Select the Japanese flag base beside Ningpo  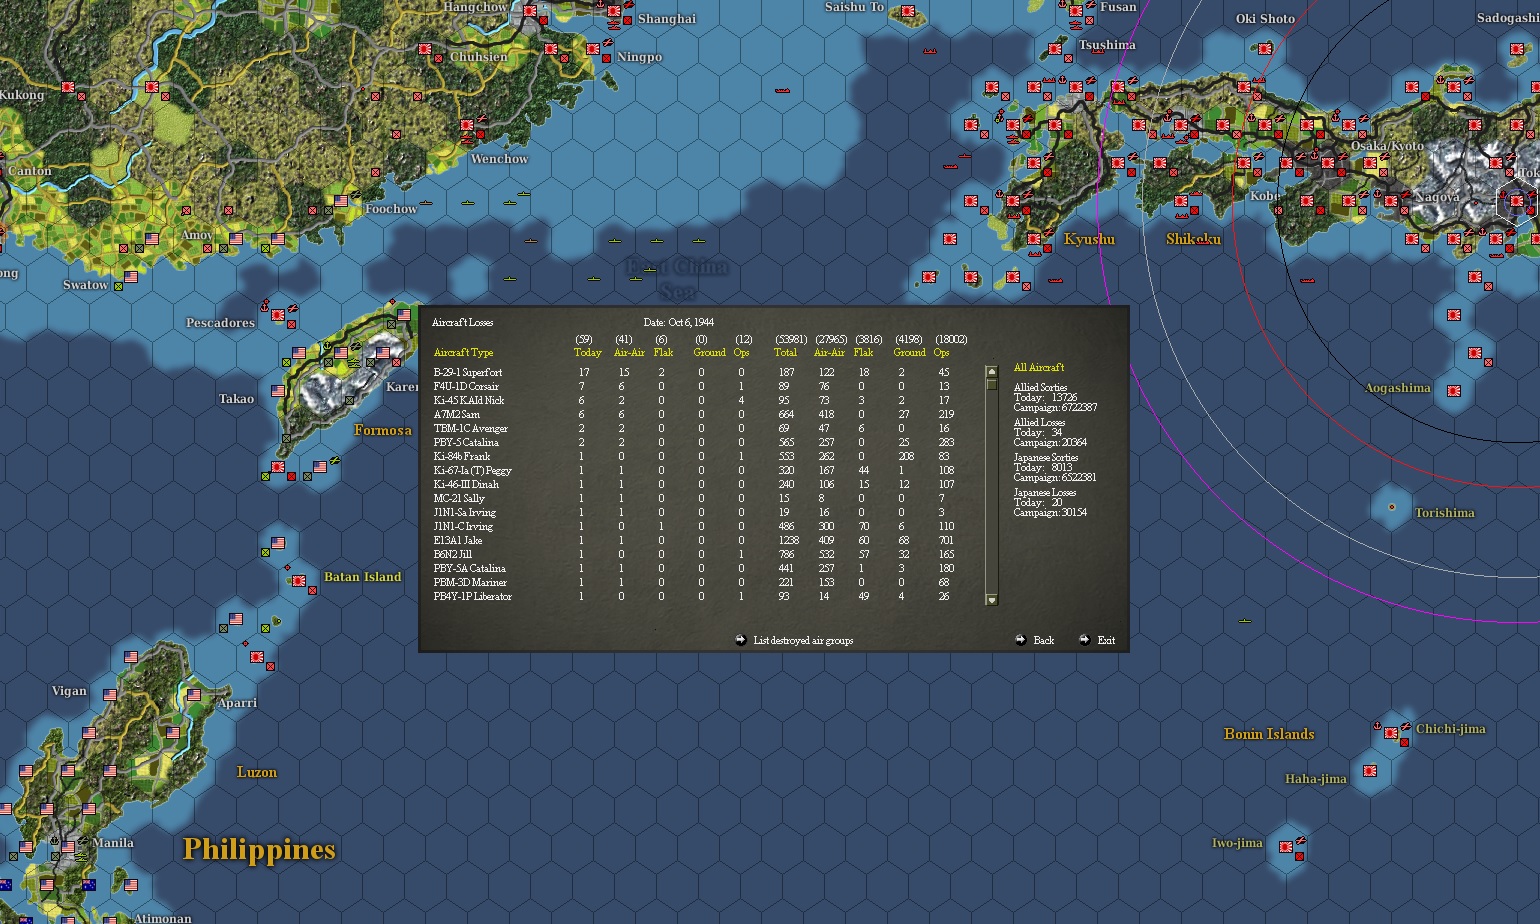click(x=593, y=48)
